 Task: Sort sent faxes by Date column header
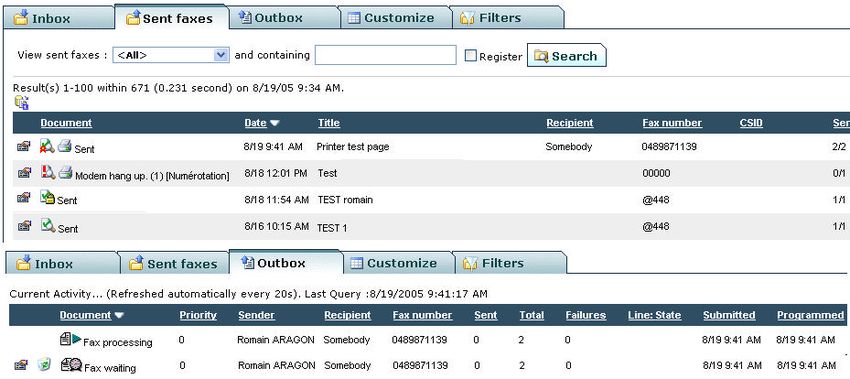(256, 123)
